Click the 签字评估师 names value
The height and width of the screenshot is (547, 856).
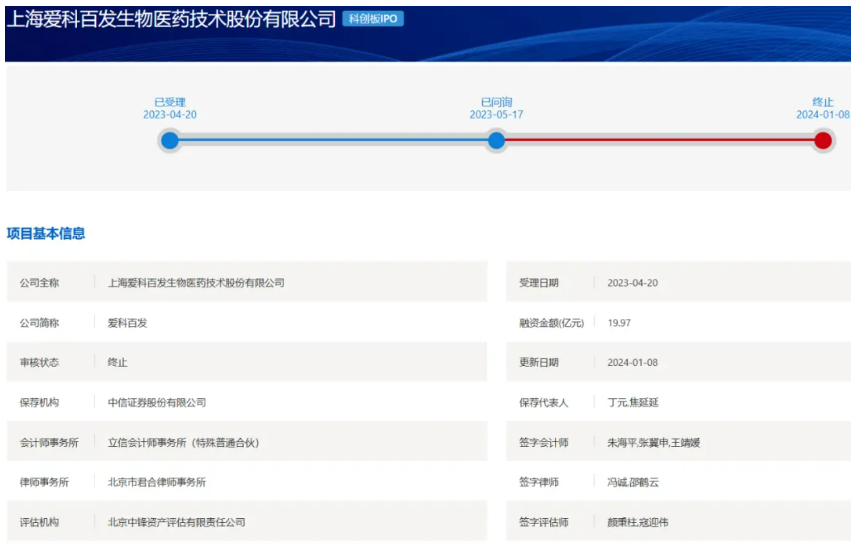pyautogui.click(x=638, y=522)
